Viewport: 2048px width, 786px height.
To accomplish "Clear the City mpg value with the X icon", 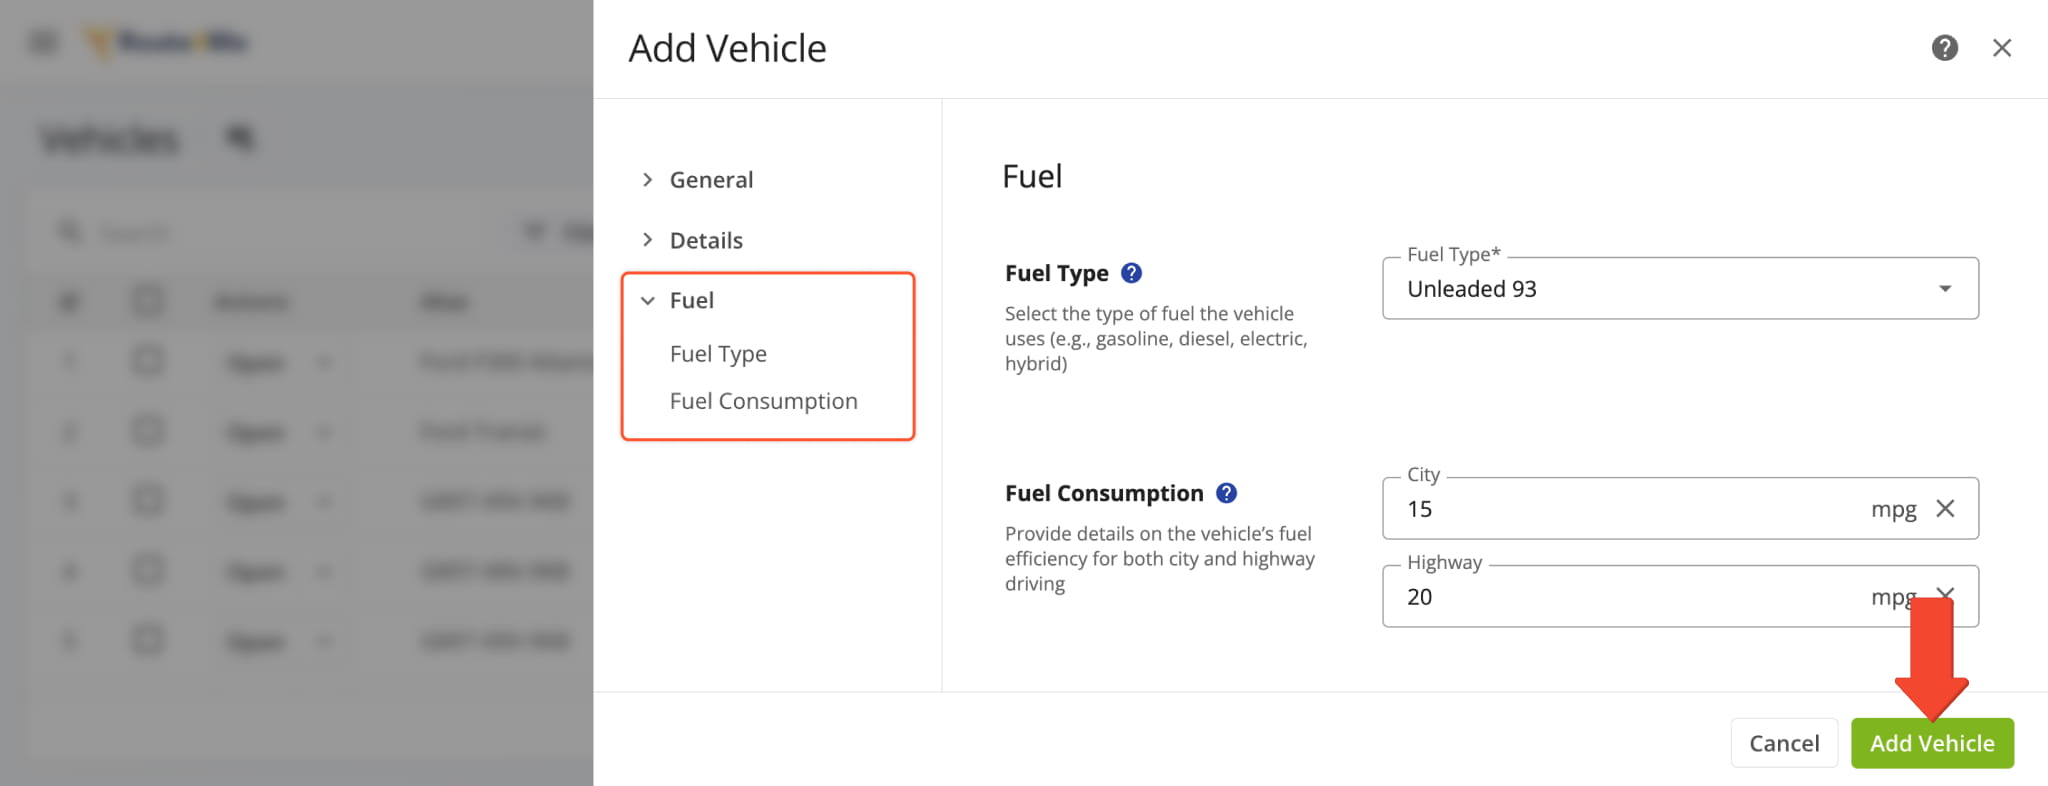I will click(1946, 508).
